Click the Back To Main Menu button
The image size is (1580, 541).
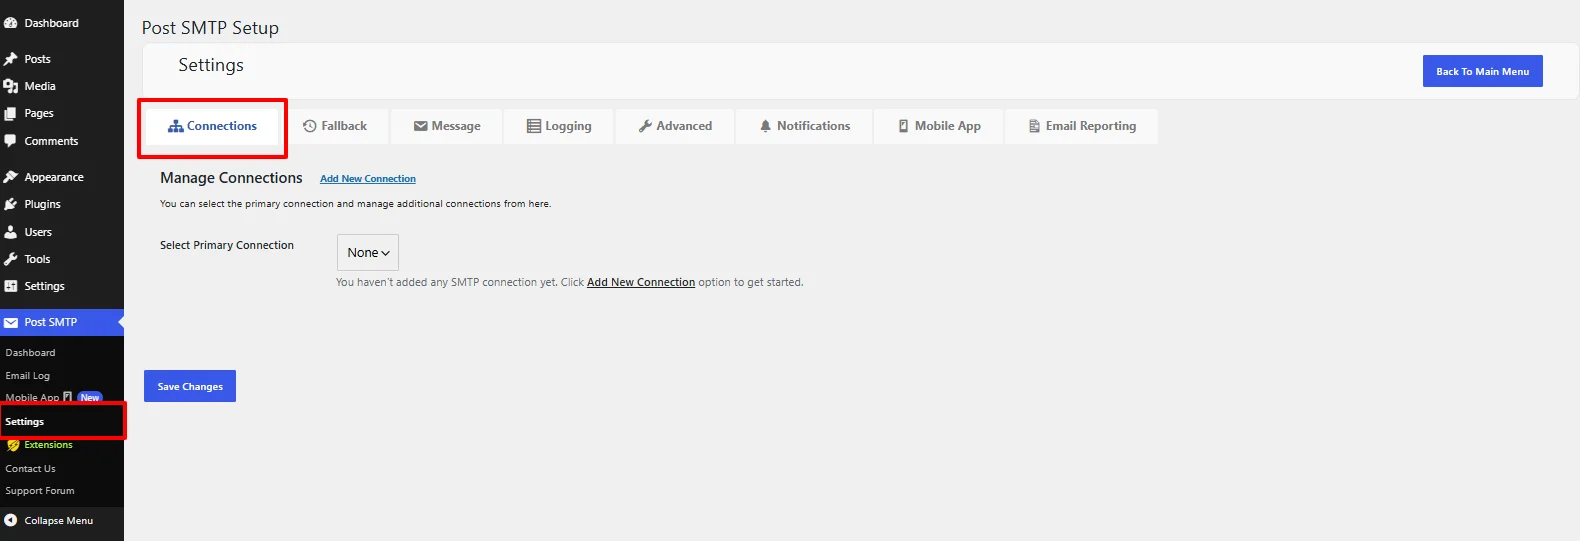[1483, 71]
